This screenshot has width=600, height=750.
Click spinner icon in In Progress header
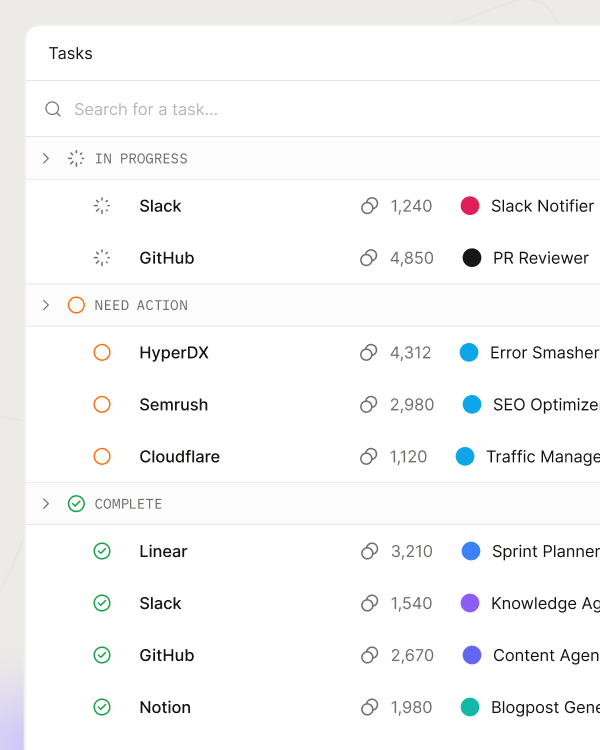click(76, 158)
